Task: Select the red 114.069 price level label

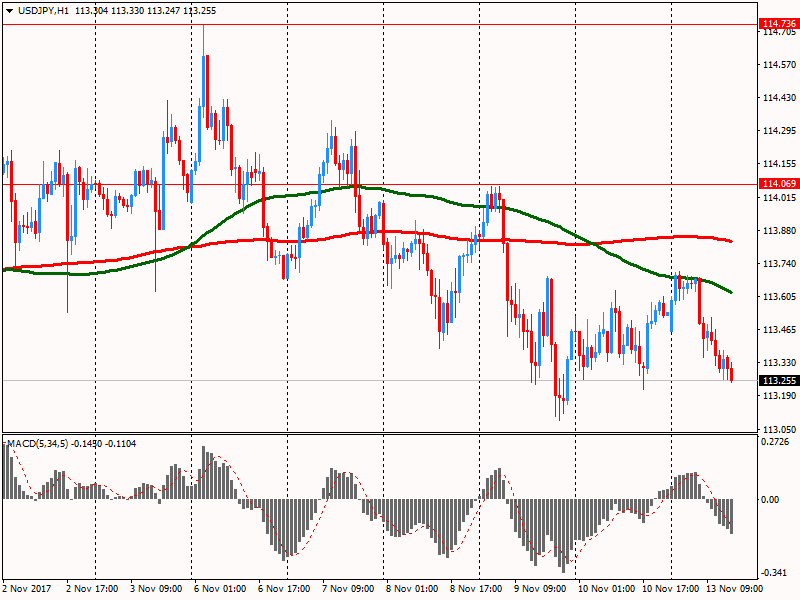Action: pos(779,184)
